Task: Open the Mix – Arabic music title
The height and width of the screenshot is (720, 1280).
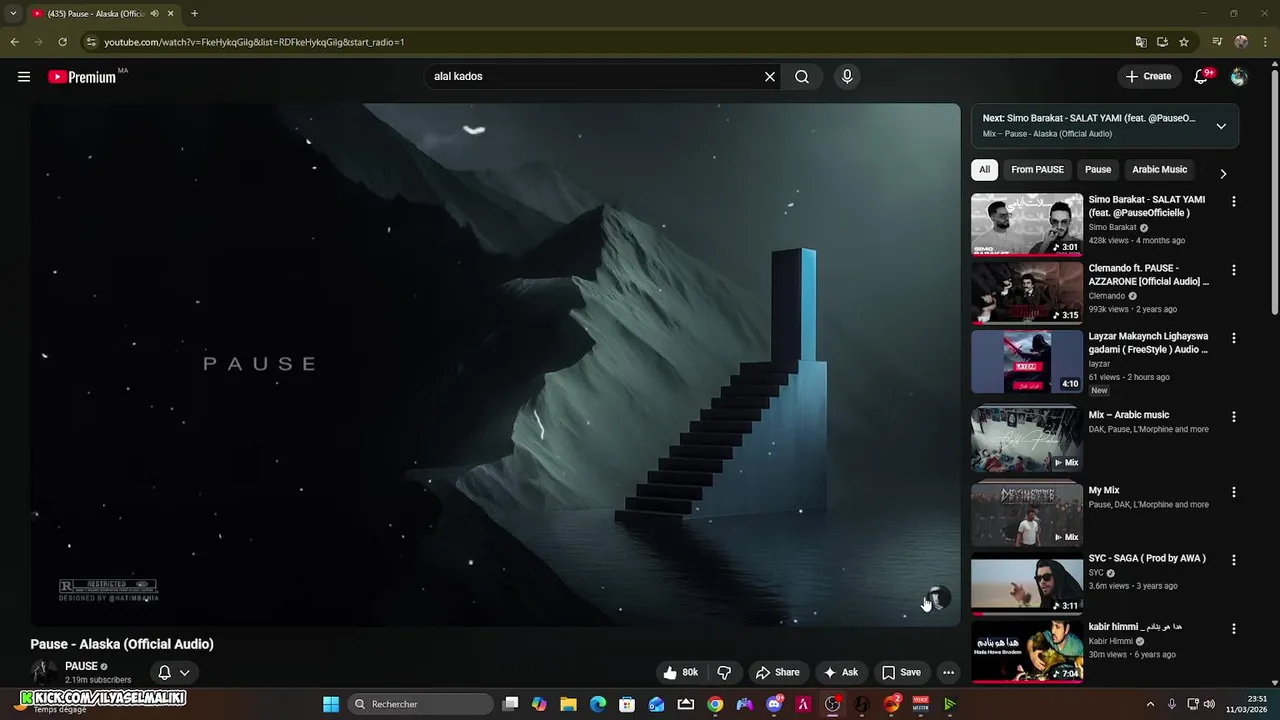Action: tap(1128, 415)
